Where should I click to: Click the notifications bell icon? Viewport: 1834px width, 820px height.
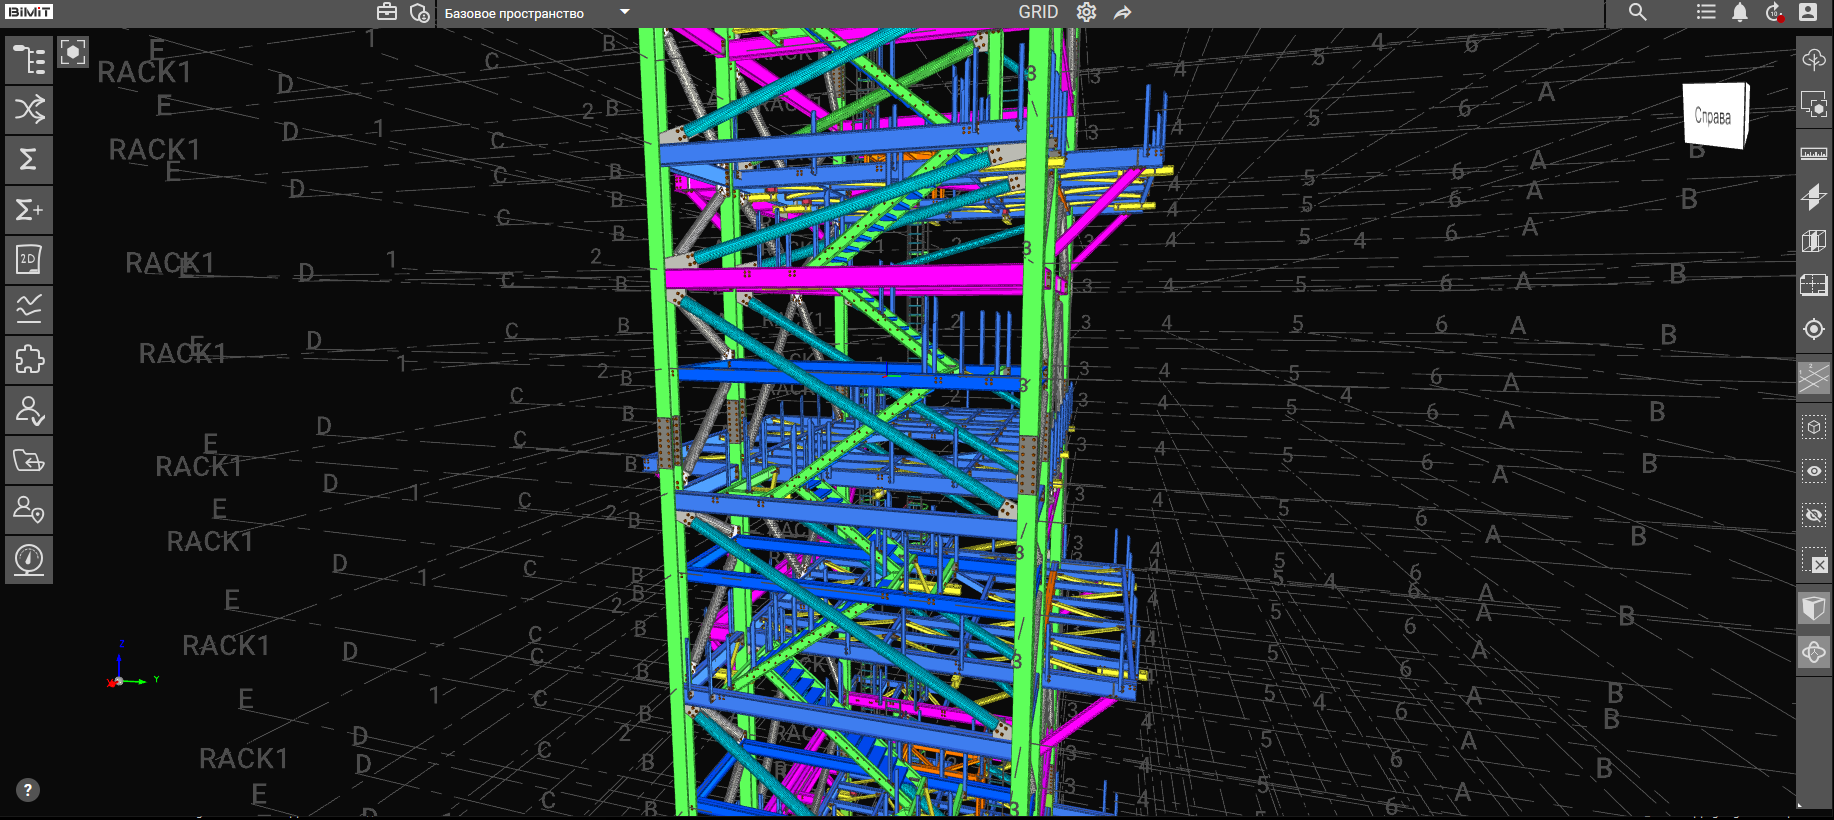pos(1740,12)
